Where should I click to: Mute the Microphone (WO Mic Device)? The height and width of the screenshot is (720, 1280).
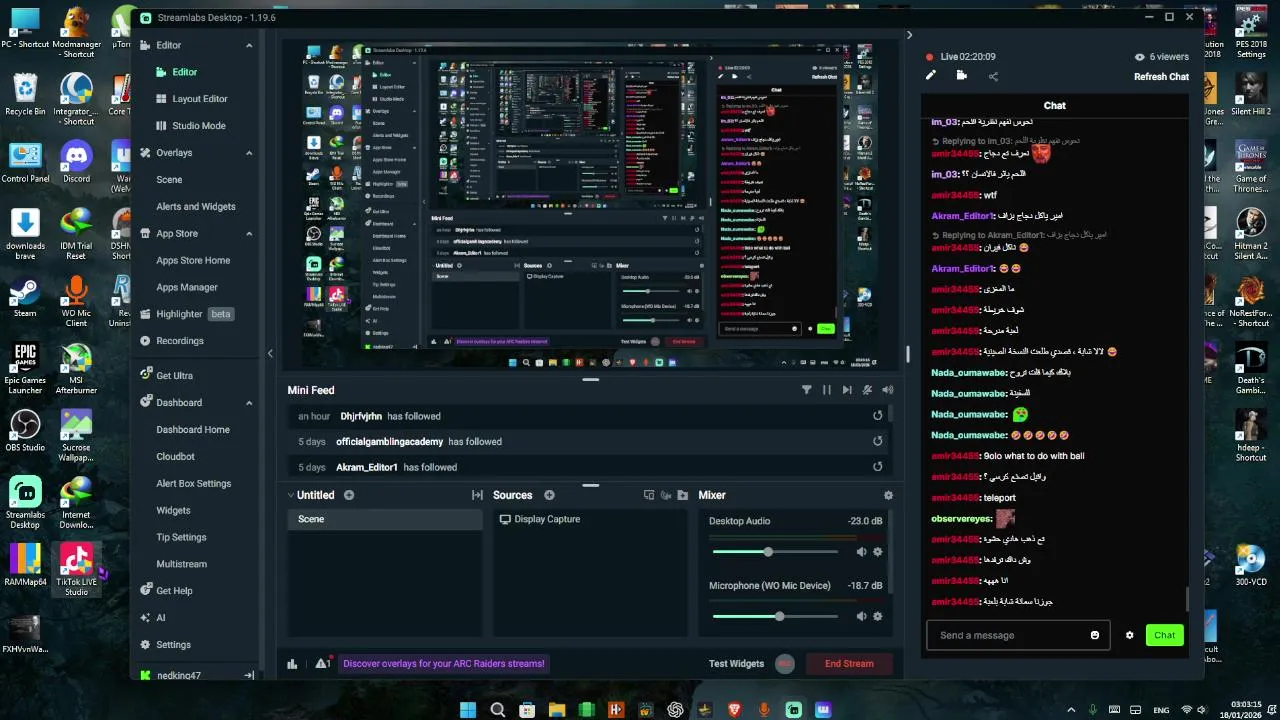coord(861,616)
